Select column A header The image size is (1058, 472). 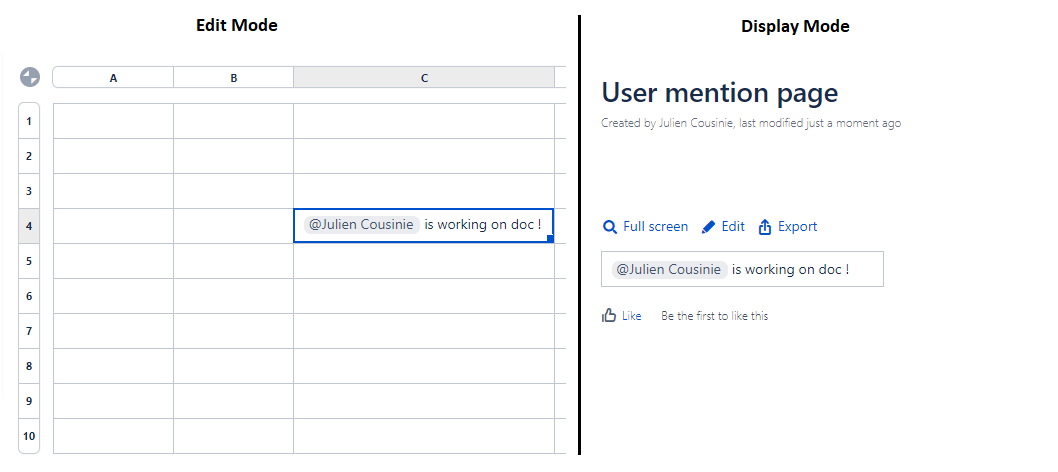(x=113, y=78)
